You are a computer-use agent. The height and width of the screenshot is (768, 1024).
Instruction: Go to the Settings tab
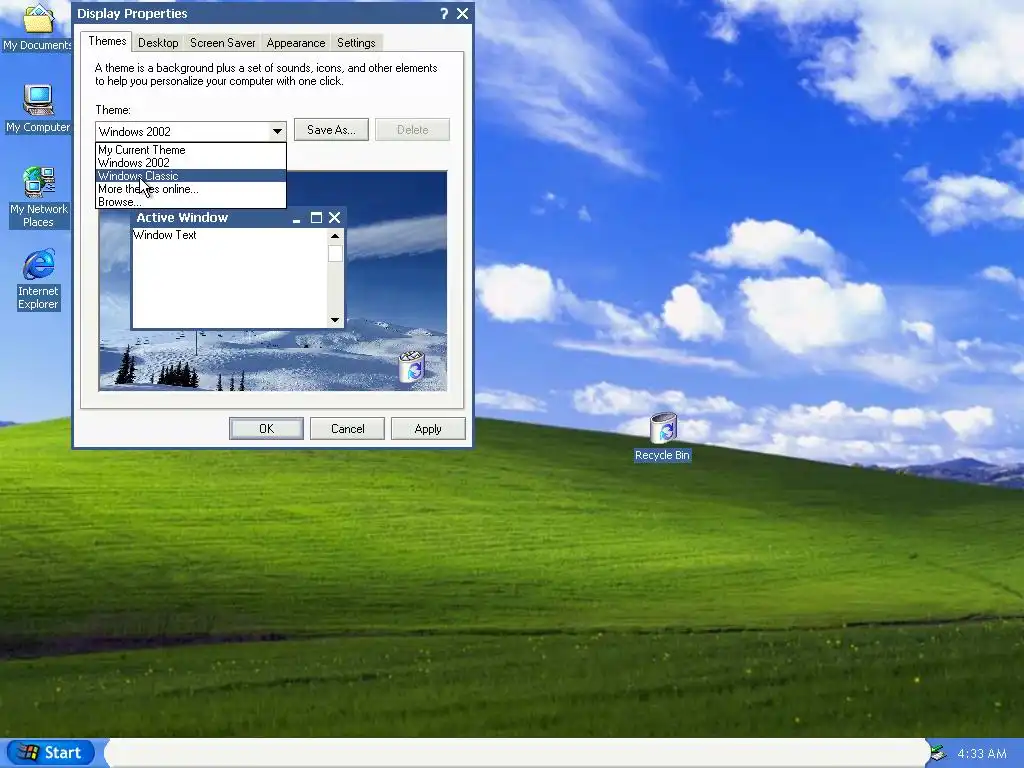(x=356, y=43)
